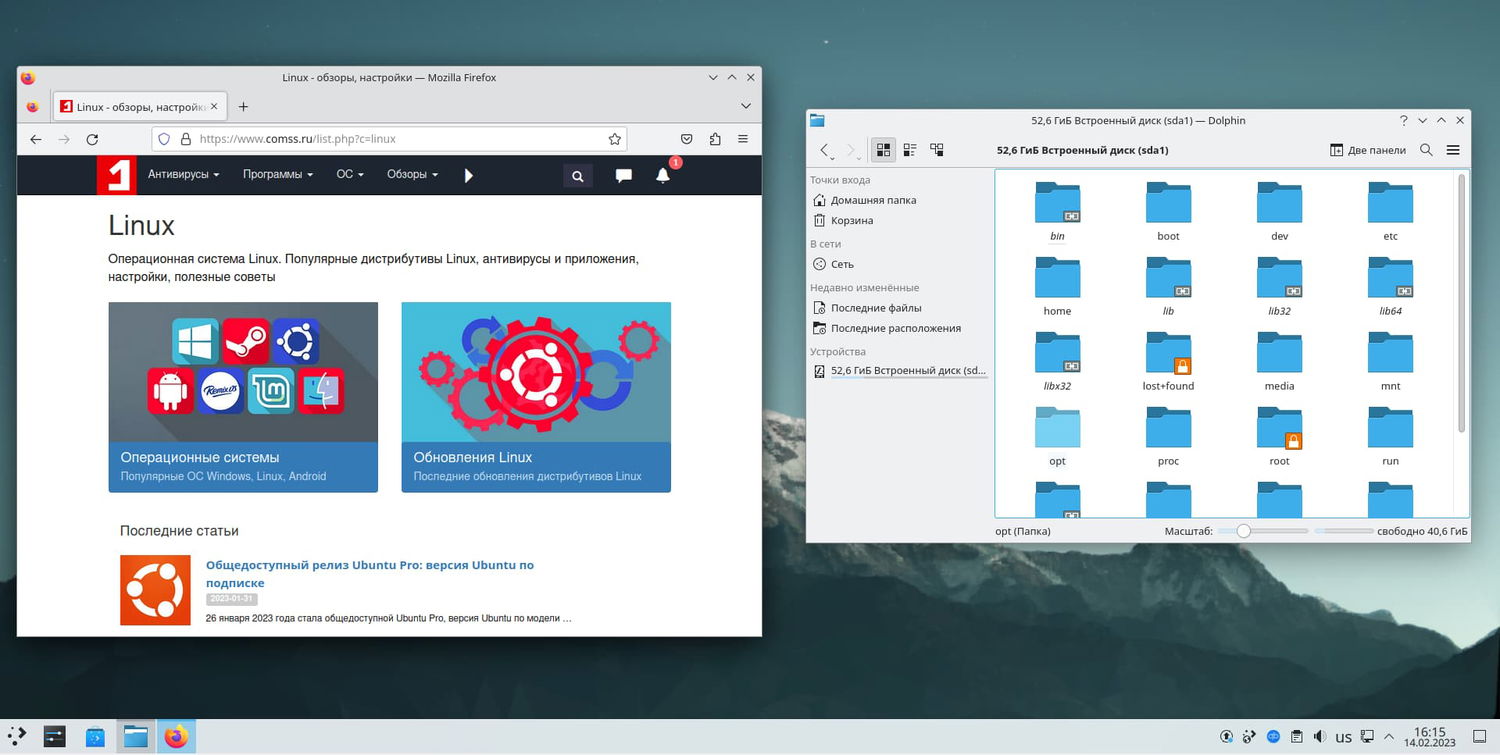
Task: Select the lib64 folder
Action: [x=1390, y=287]
